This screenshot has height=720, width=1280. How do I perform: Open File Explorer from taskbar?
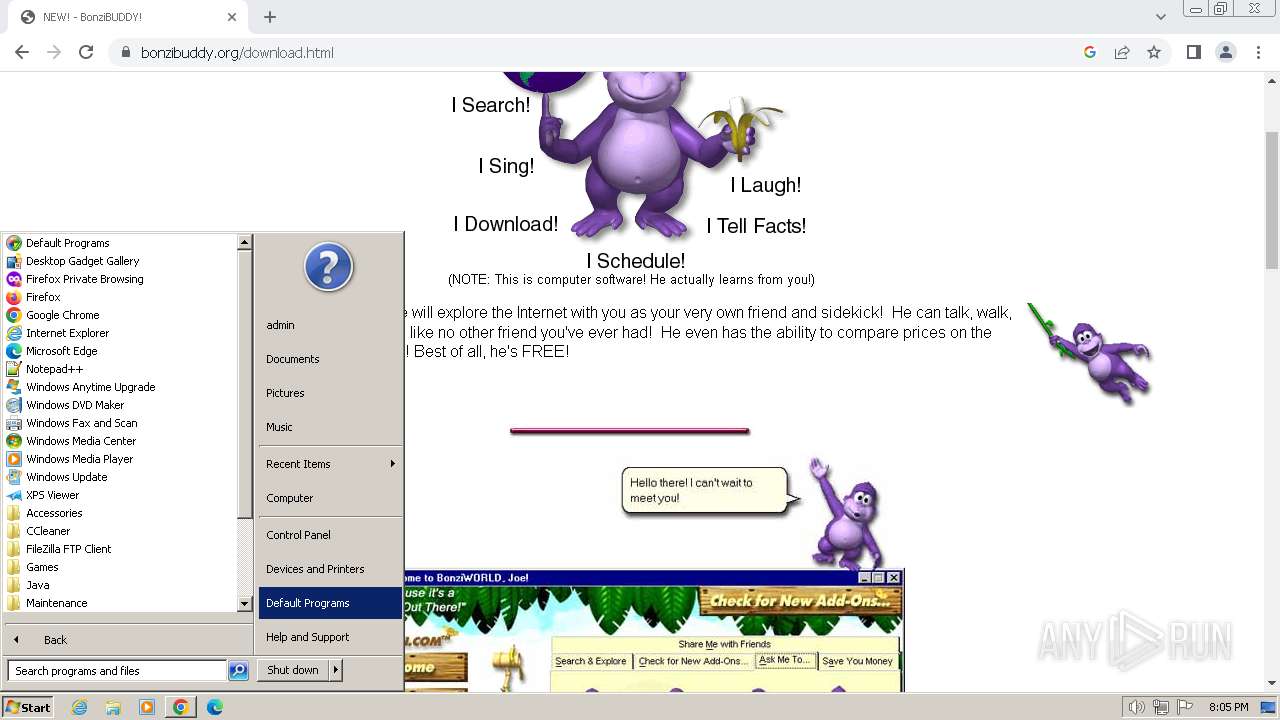coord(113,707)
